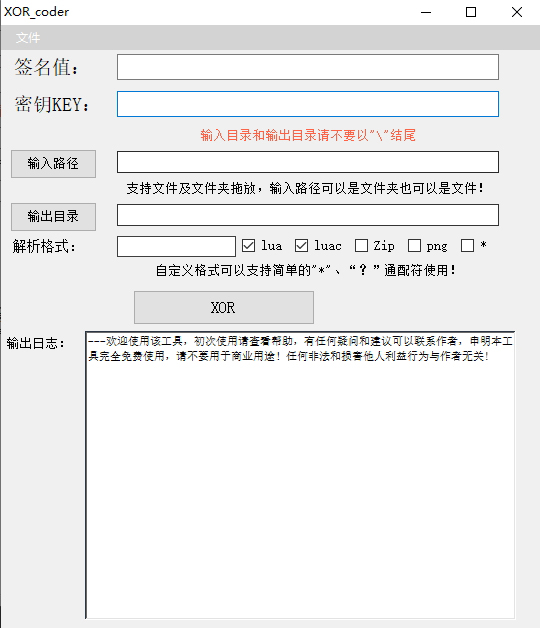Click the red warning text about 目录
540x628 pixels.
[308, 135]
